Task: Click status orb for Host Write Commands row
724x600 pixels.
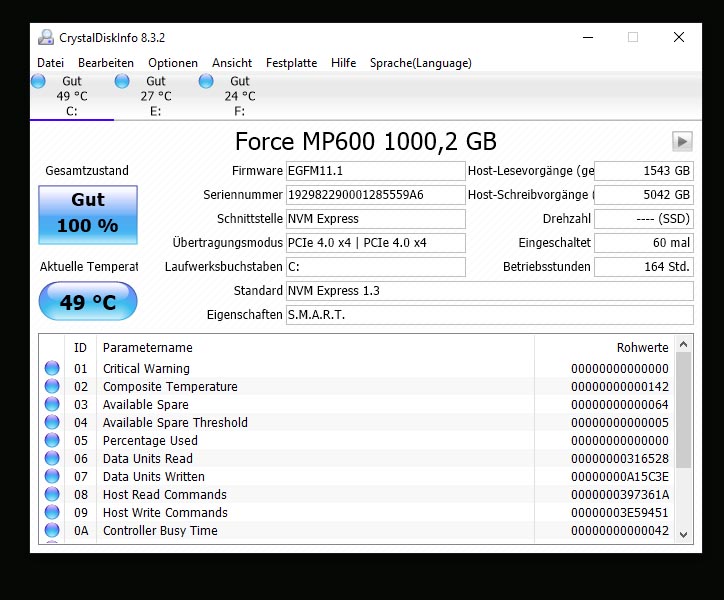Action: pyautogui.click(x=52, y=512)
